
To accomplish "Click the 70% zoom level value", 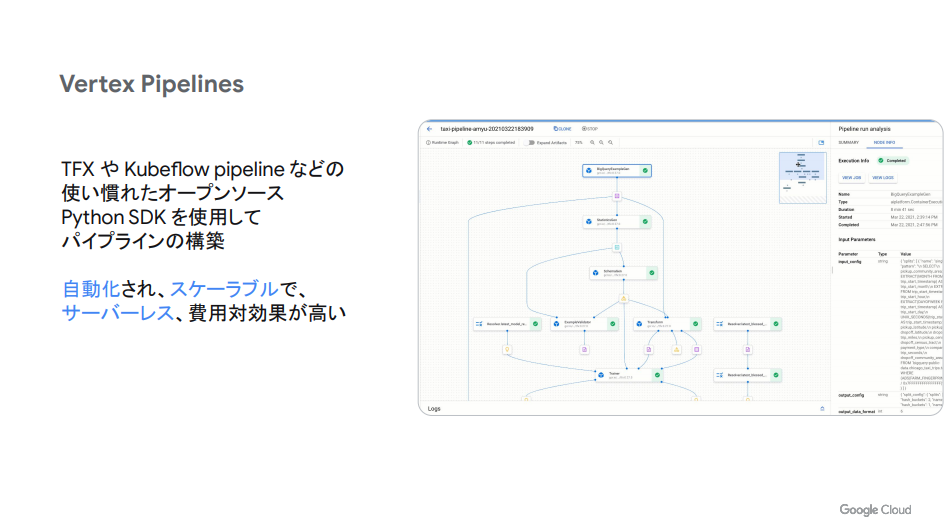I will [x=579, y=143].
